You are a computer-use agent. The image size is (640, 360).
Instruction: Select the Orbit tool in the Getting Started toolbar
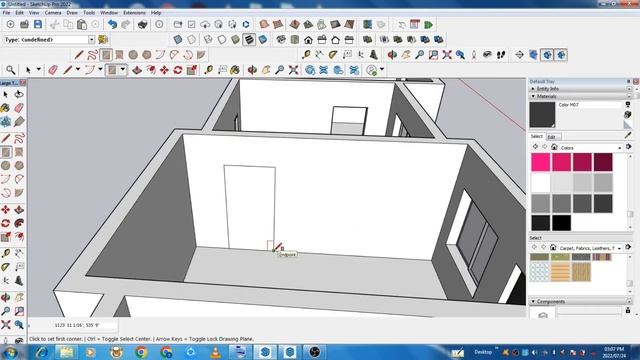pyautogui.click(x=252, y=70)
